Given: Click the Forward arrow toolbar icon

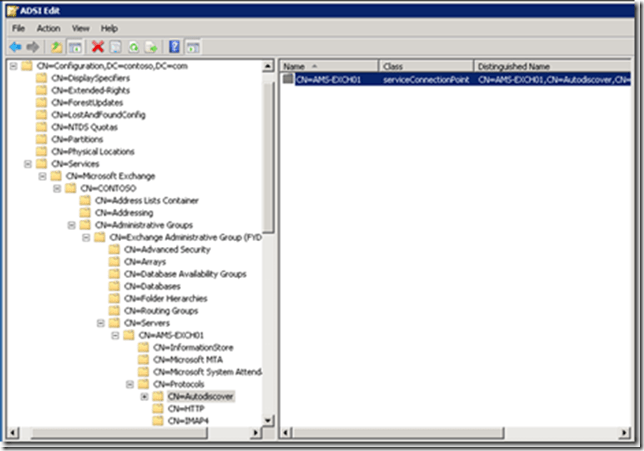Looking at the screenshot, I should pos(33,46).
